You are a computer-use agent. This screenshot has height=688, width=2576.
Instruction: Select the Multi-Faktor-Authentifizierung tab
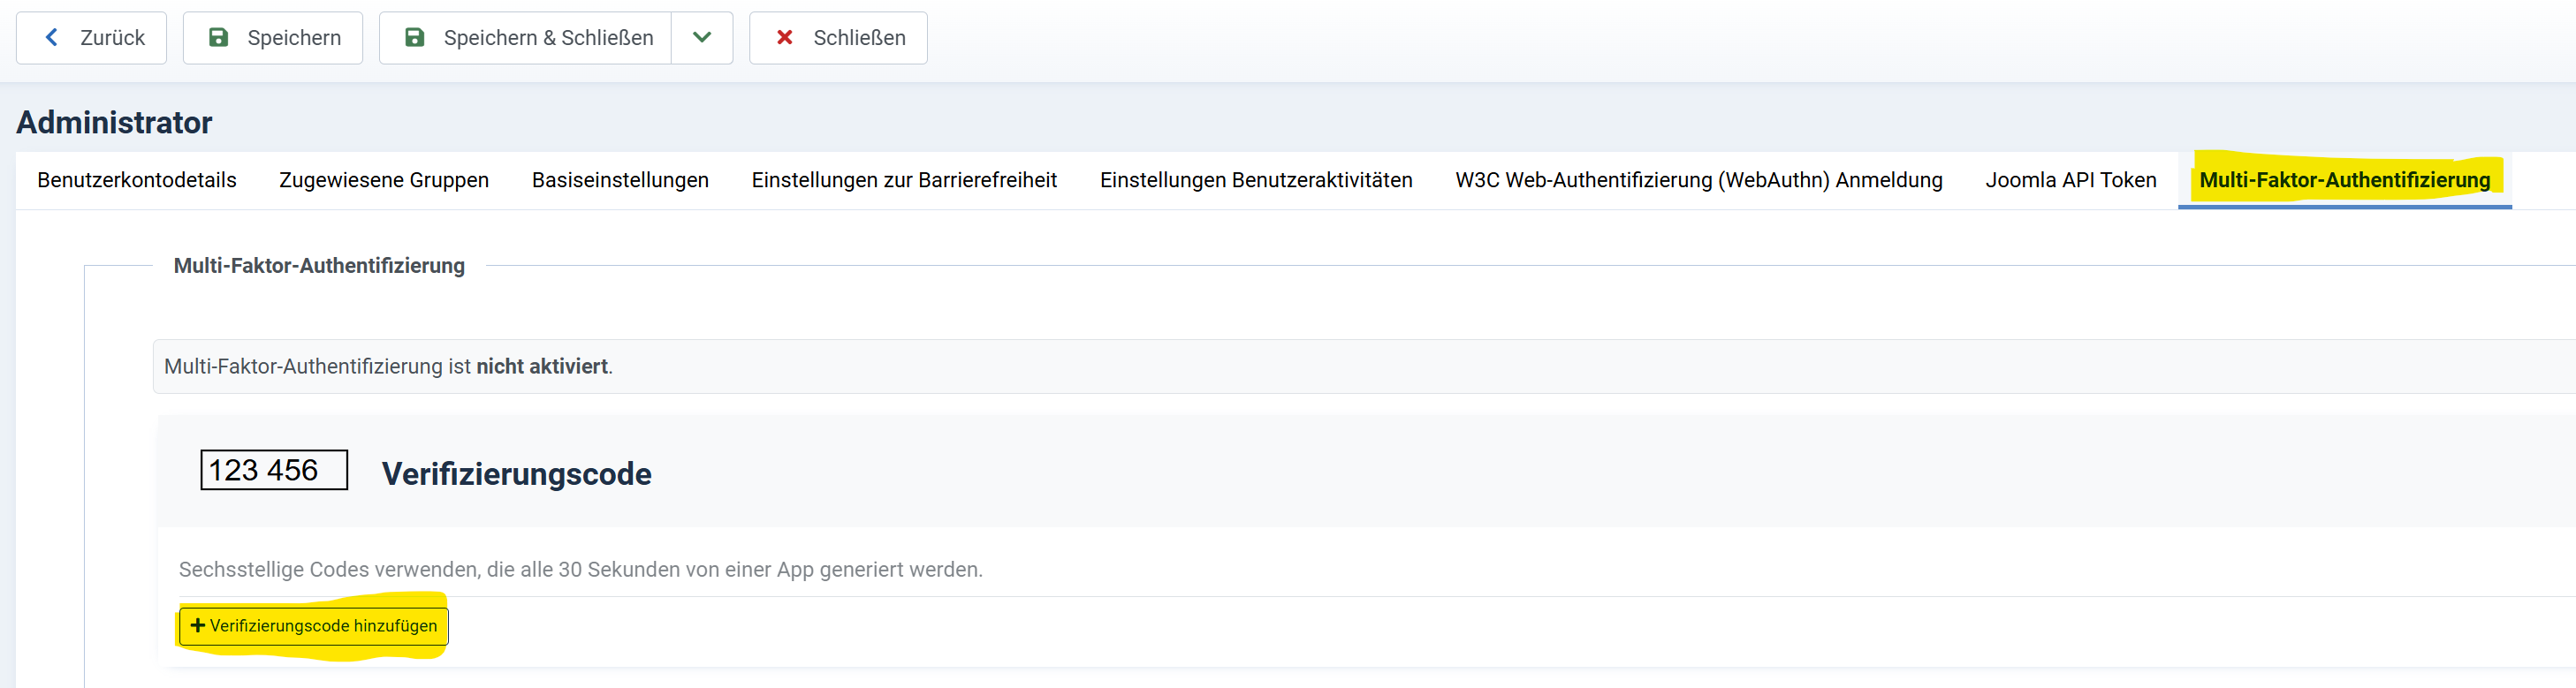pyautogui.click(x=2344, y=181)
